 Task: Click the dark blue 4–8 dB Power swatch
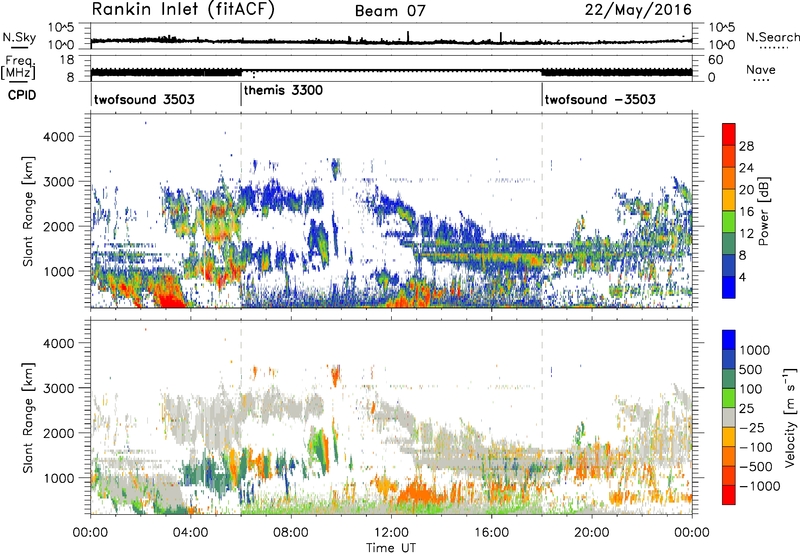coord(729,265)
